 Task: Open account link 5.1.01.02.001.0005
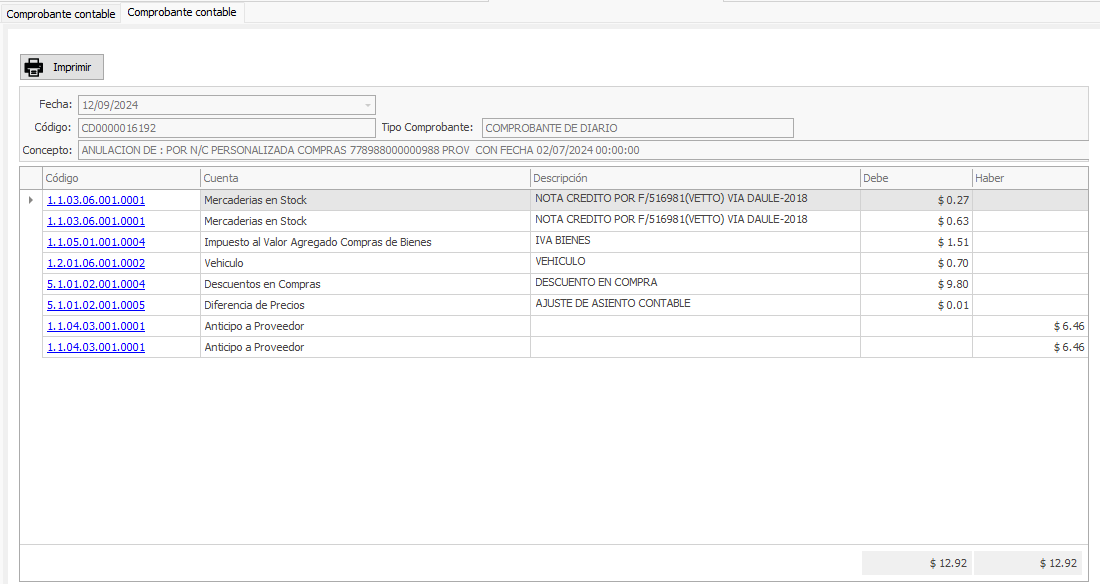96,305
